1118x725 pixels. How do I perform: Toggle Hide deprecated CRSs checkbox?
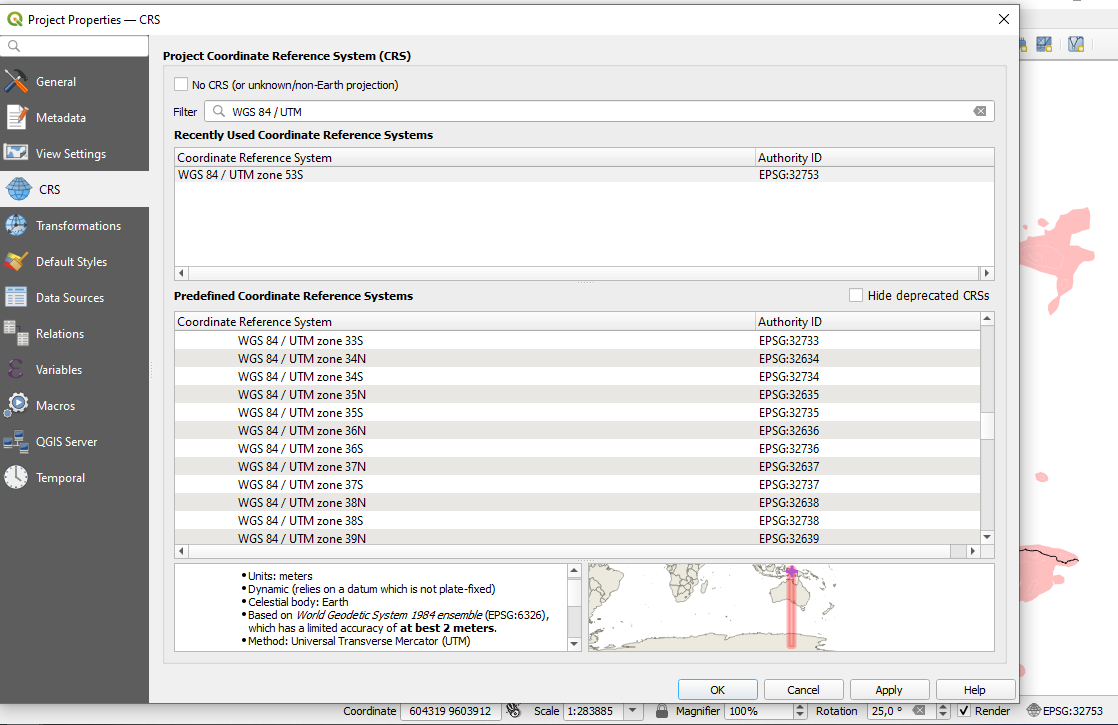pos(856,295)
